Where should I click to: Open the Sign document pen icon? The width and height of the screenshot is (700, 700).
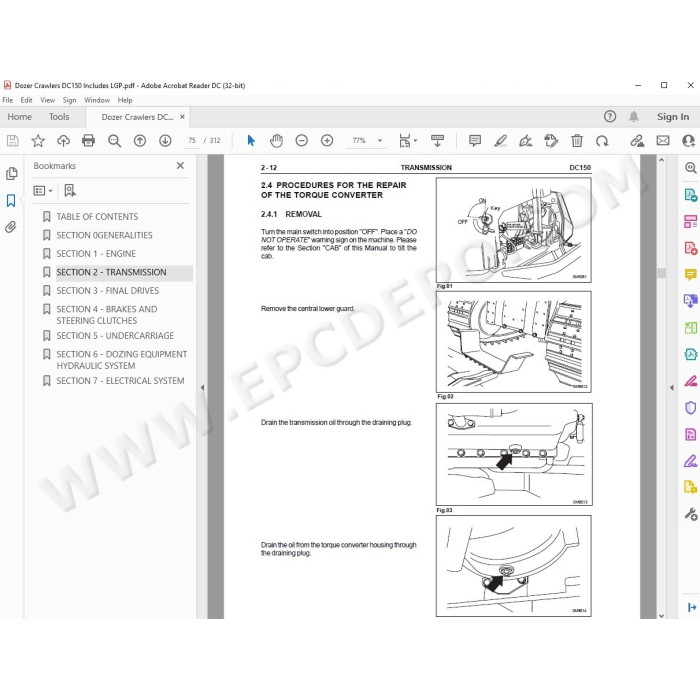coord(525,141)
